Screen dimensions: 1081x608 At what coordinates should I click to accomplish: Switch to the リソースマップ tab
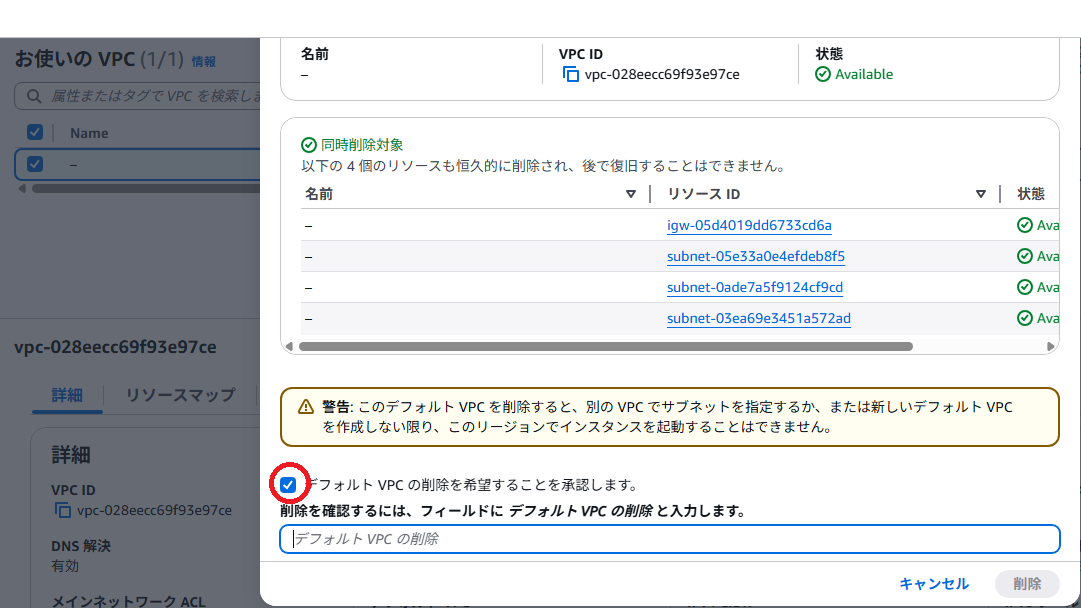(180, 395)
